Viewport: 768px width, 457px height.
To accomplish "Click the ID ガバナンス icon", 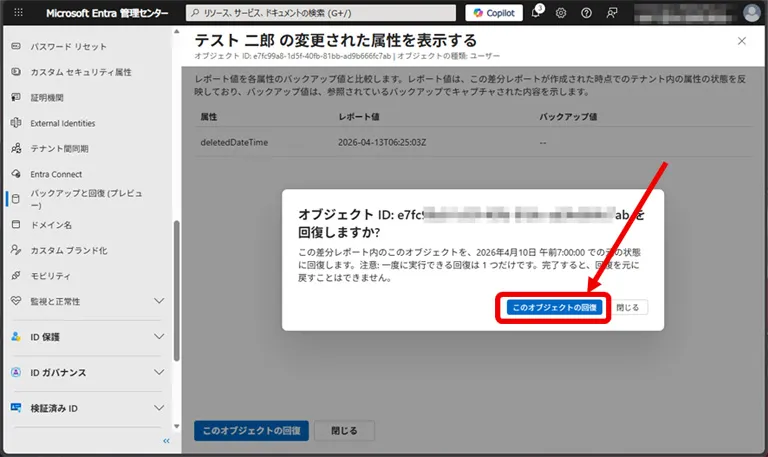I will 16,372.
